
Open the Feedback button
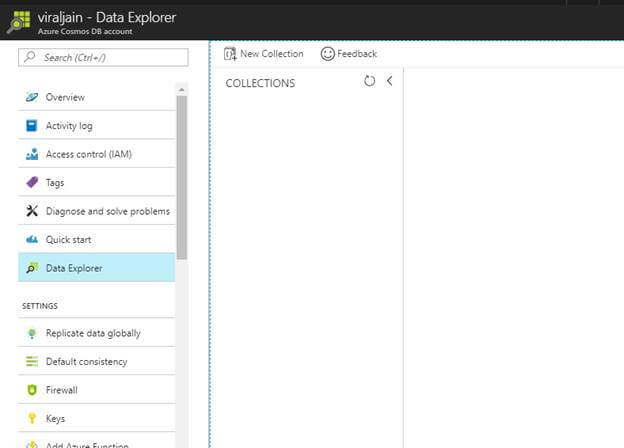[349, 54]
